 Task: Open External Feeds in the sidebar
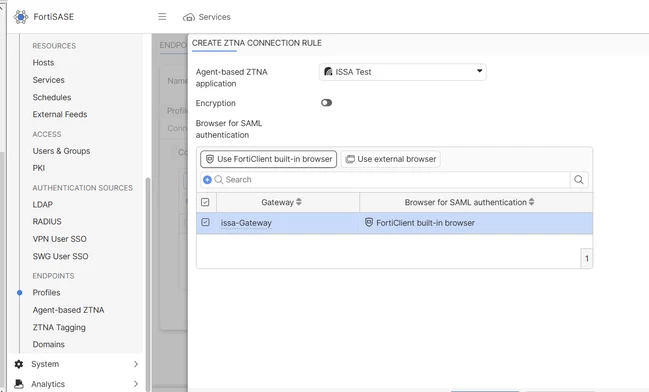pyautogui.click(x=60, y=114)
